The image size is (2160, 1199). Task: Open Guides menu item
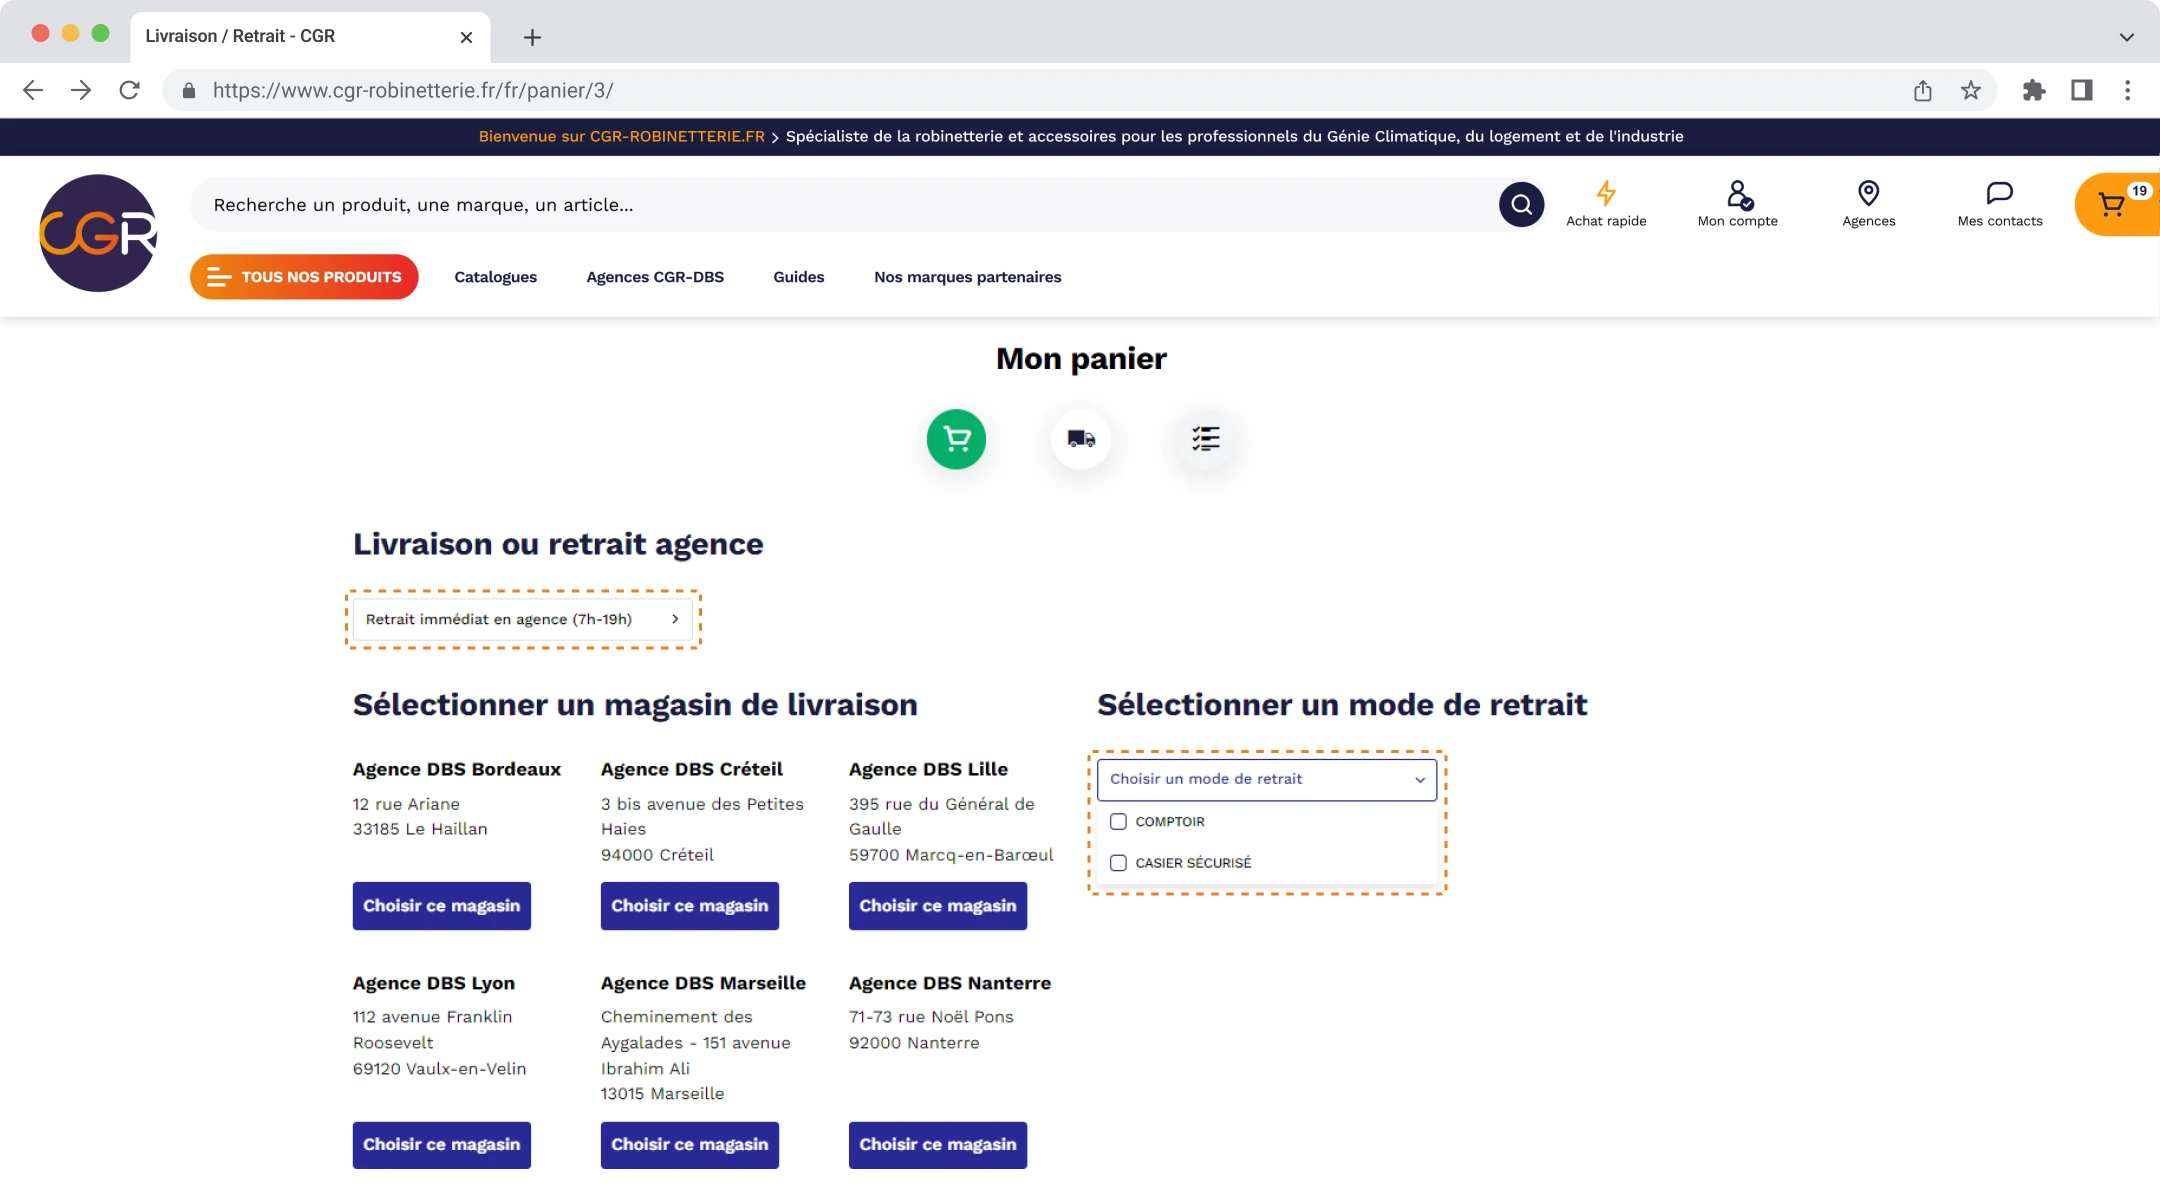coord(799,277)
